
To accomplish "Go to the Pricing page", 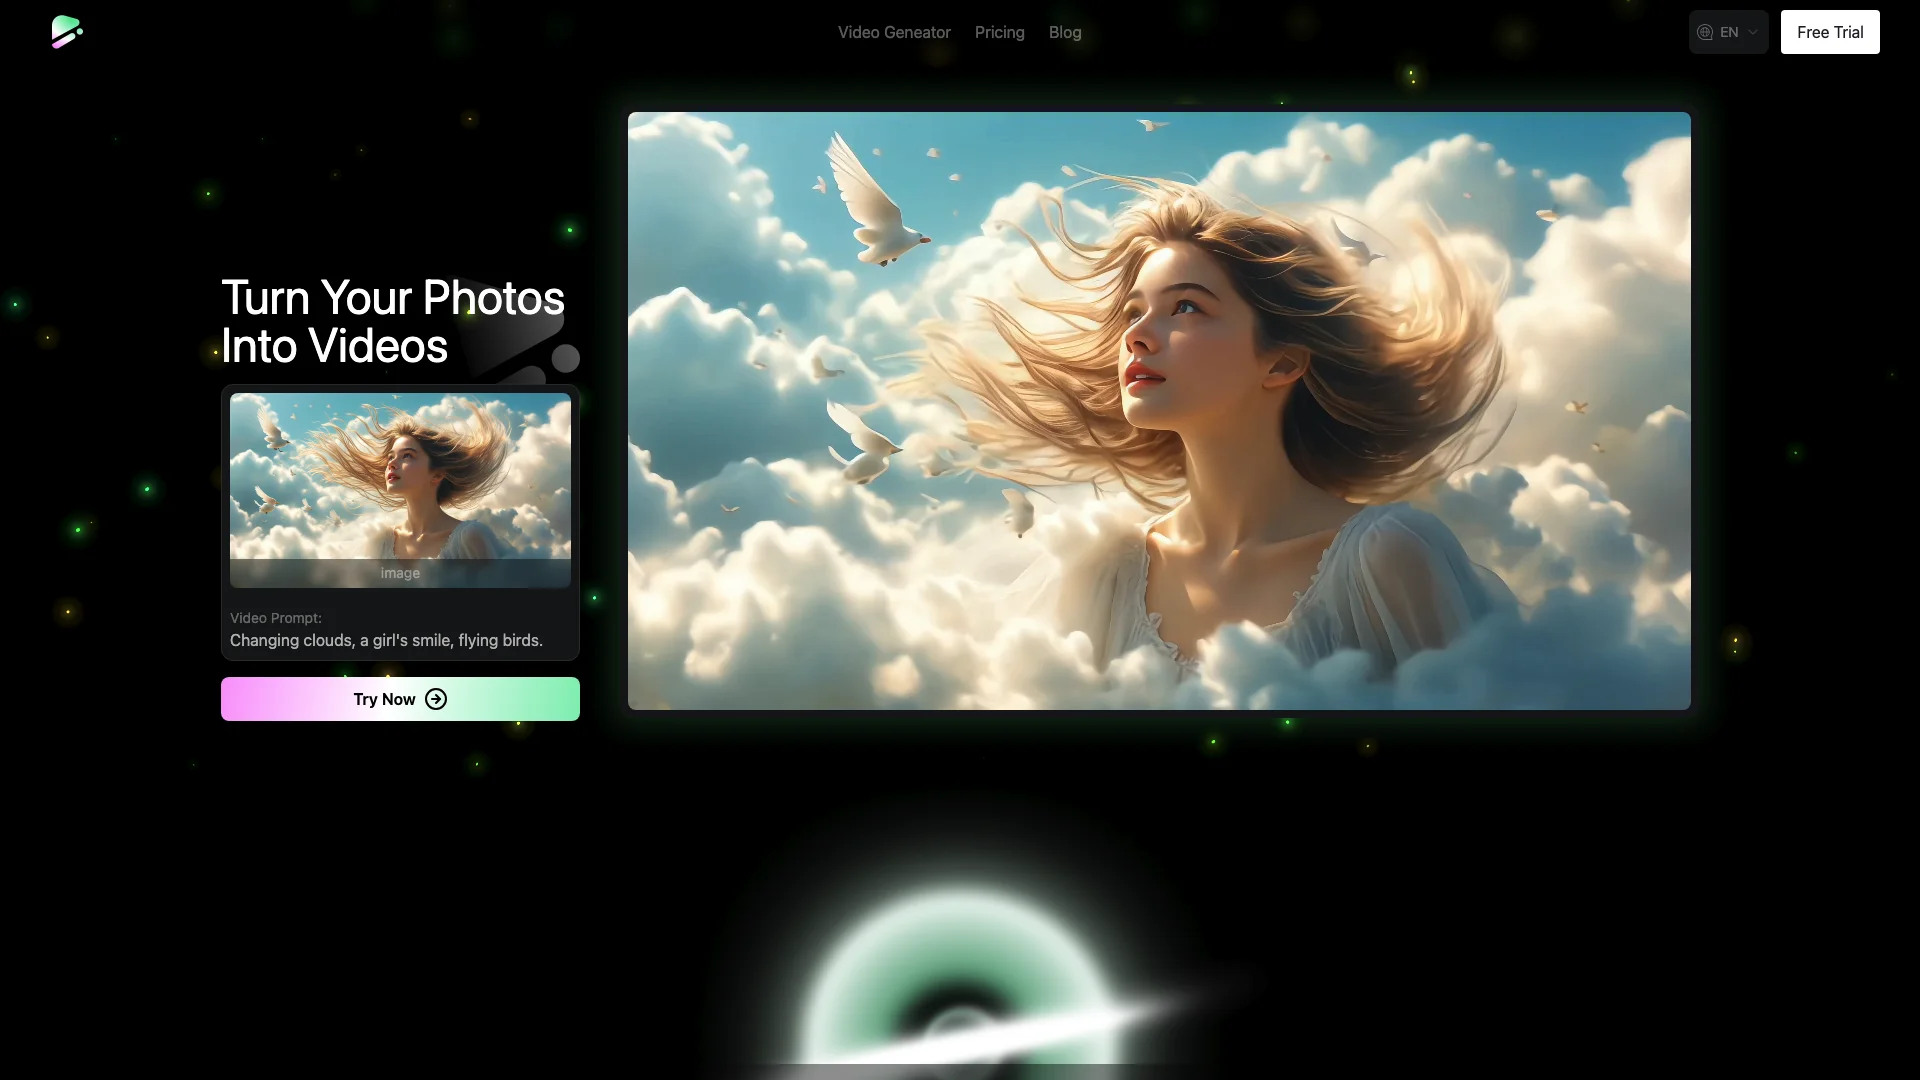I will coord(999,32).
